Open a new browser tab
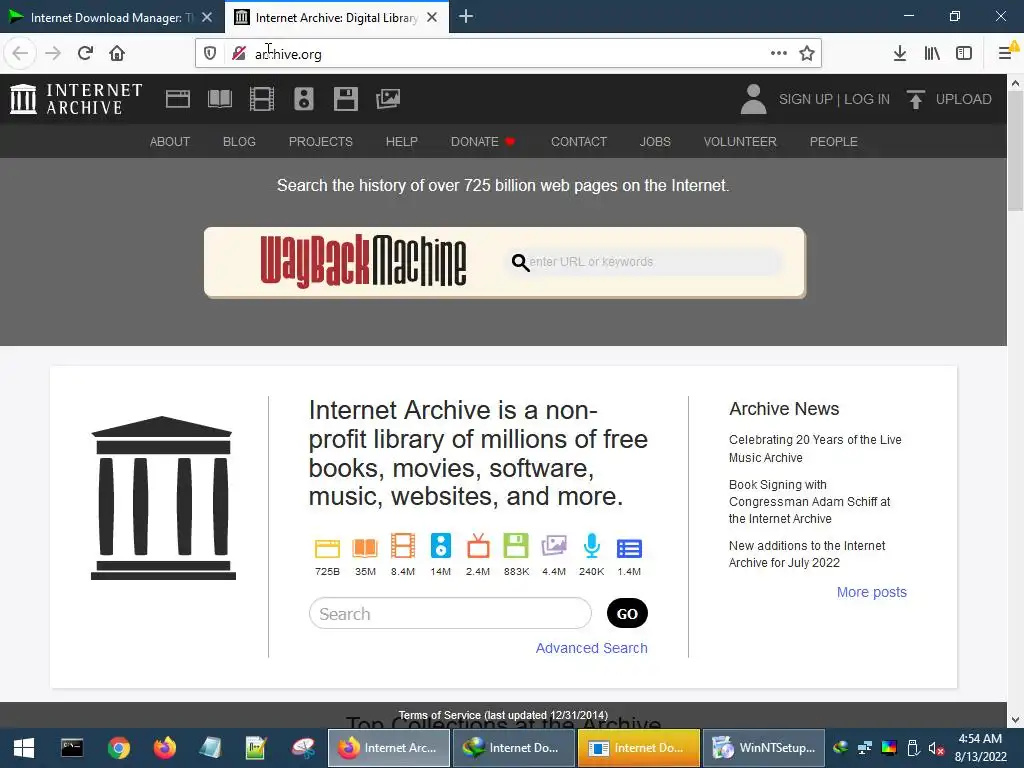 coord(466,17)
